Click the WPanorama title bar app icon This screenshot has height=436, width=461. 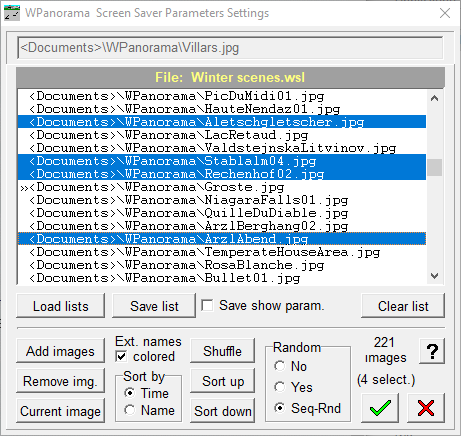point(12,13)
